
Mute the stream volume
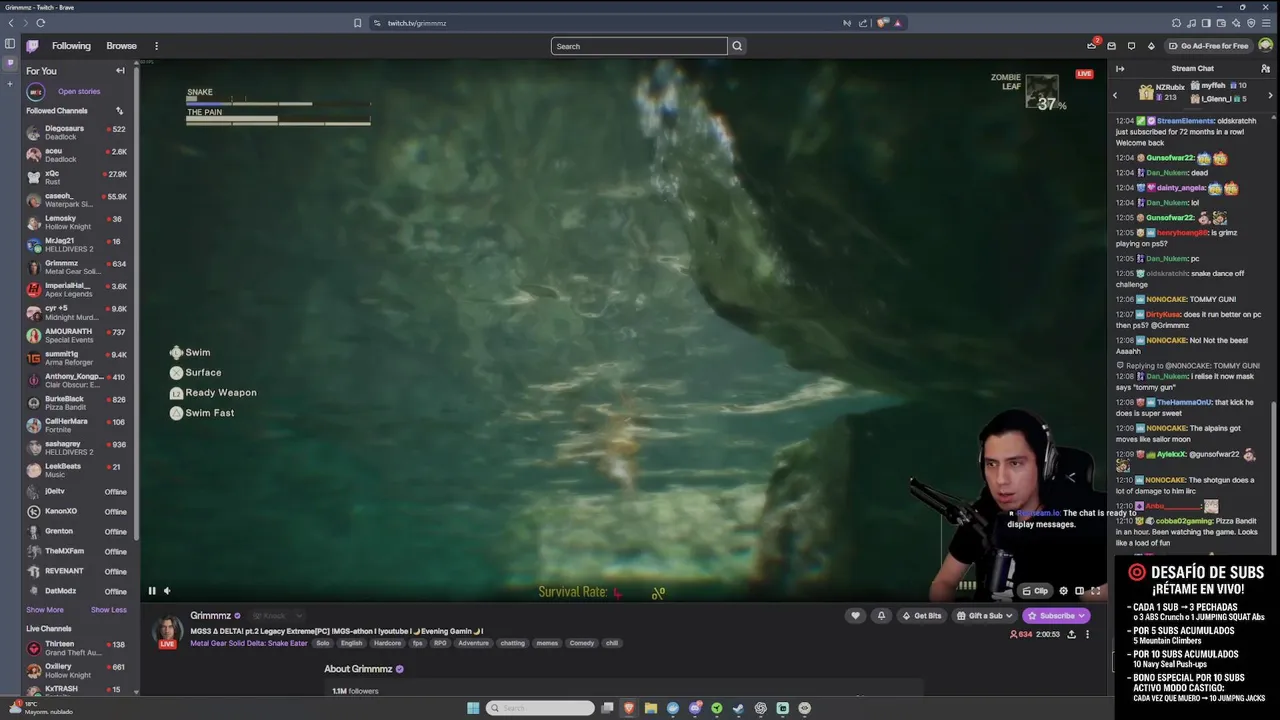click(167, 591)
